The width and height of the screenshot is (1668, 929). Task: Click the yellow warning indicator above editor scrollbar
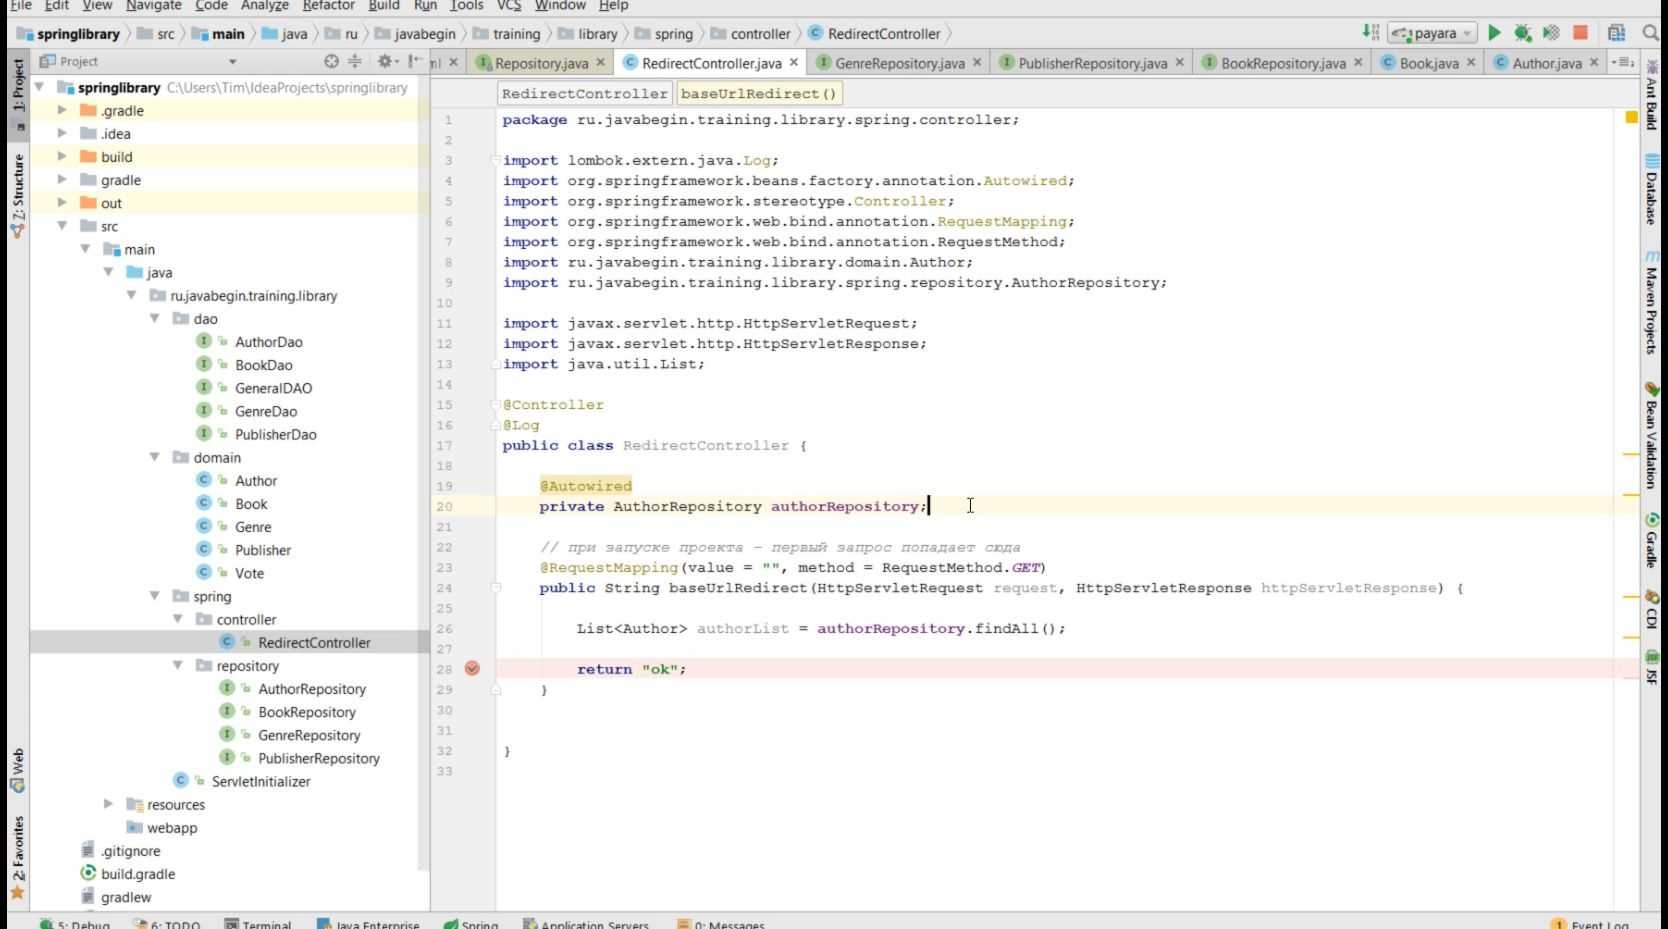coord(1631,118)
